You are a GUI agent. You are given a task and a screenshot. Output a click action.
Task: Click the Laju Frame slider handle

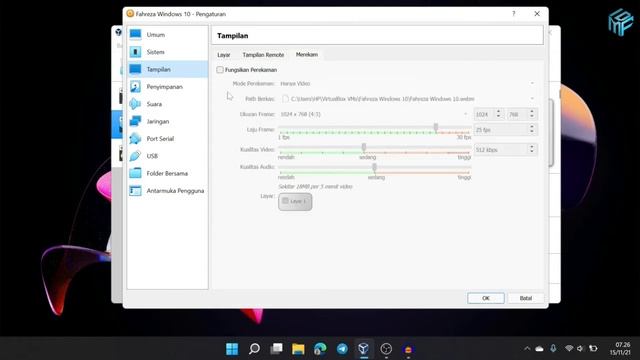[436, 128]
